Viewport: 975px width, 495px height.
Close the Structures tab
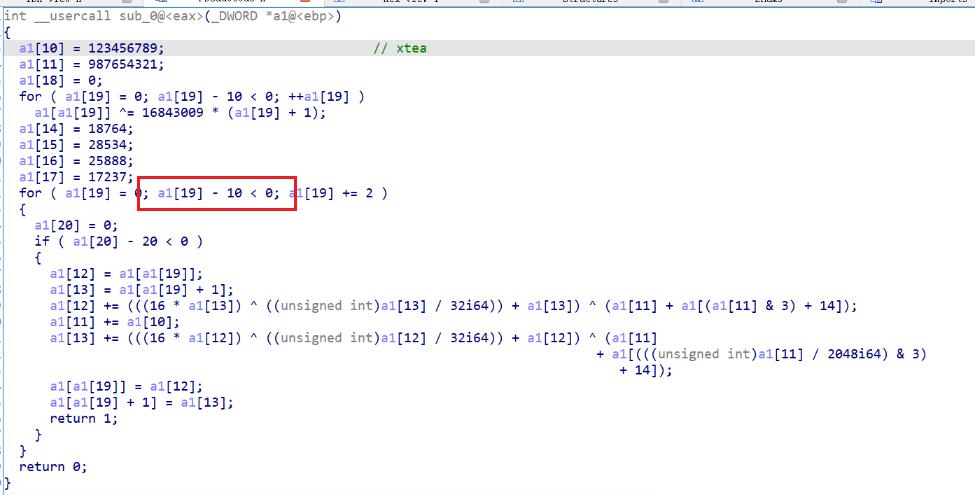(663, 2)
